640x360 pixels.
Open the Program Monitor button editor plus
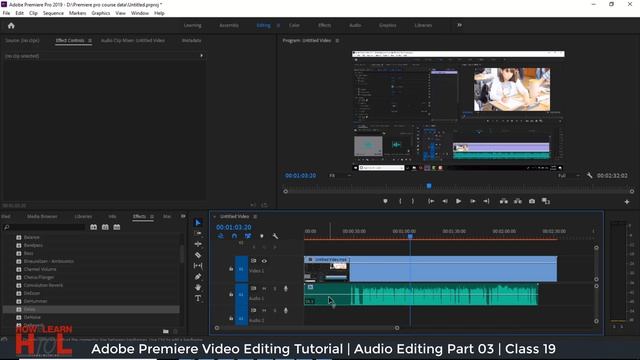tap(627, 202)
